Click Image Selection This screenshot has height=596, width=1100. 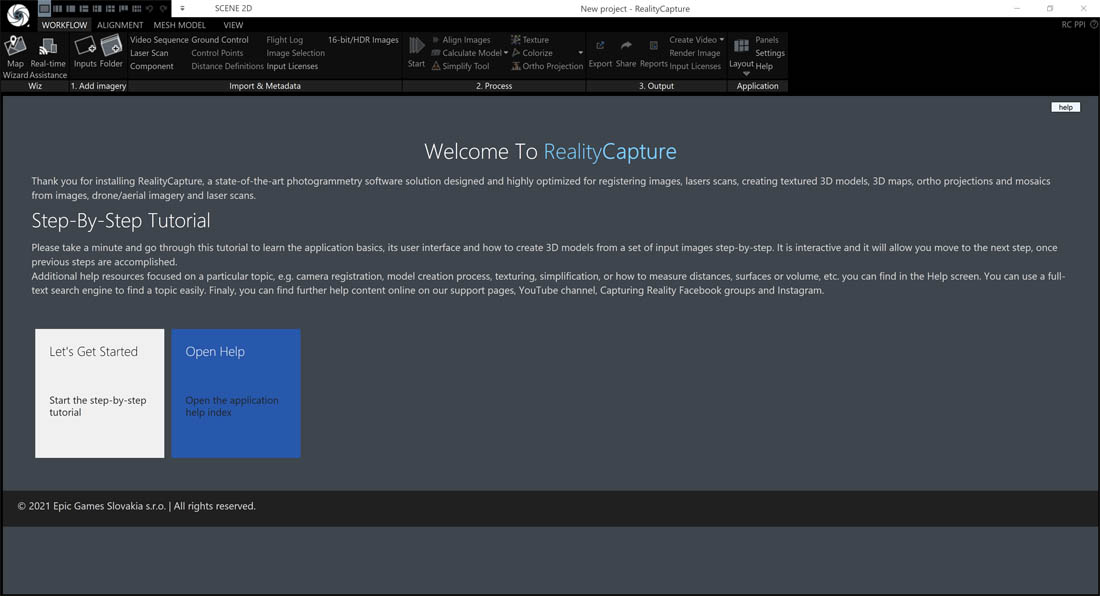(x=295, y=53)
